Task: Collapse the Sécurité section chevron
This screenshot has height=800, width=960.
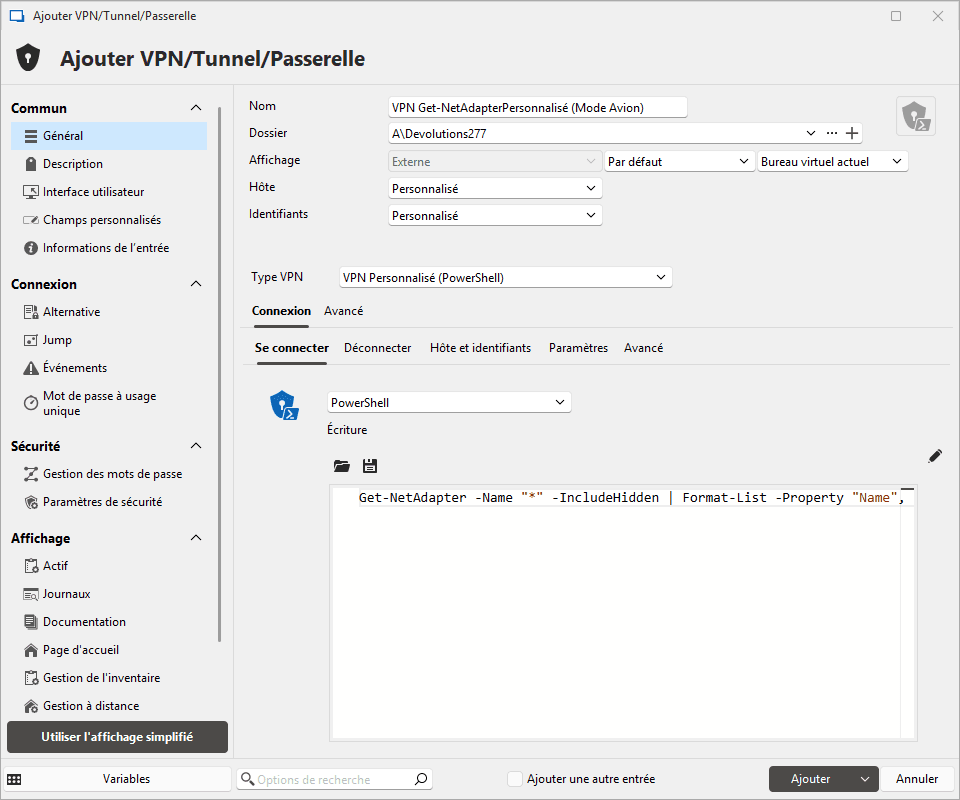Action: pyautogui.click(x=196, y=446)
